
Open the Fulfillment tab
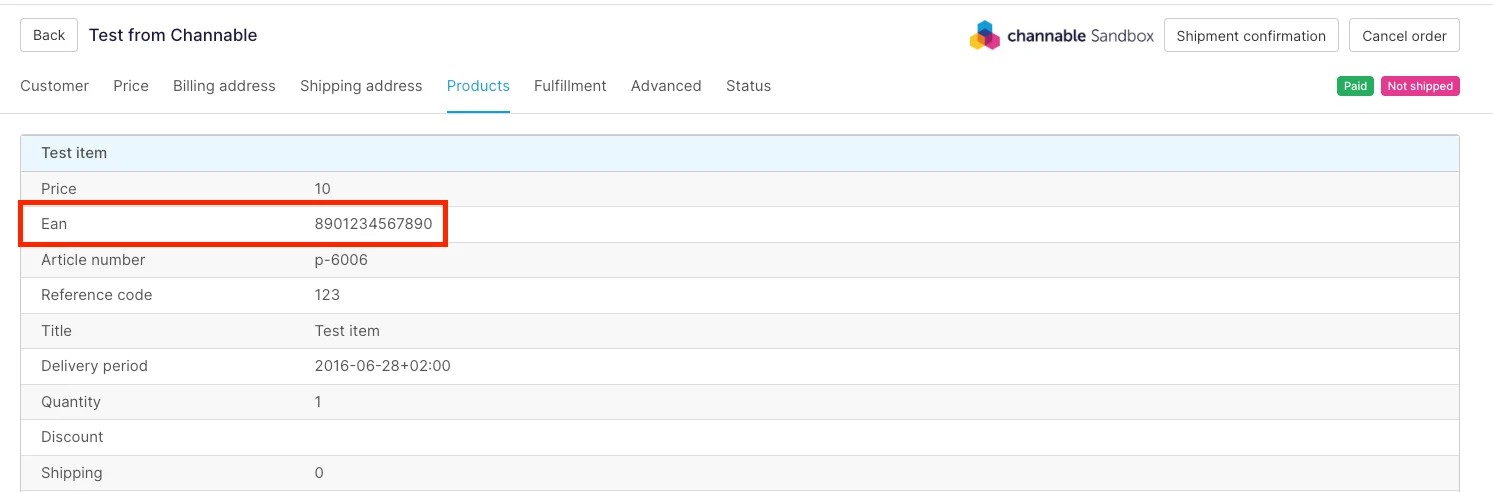[x=570, y=86]
